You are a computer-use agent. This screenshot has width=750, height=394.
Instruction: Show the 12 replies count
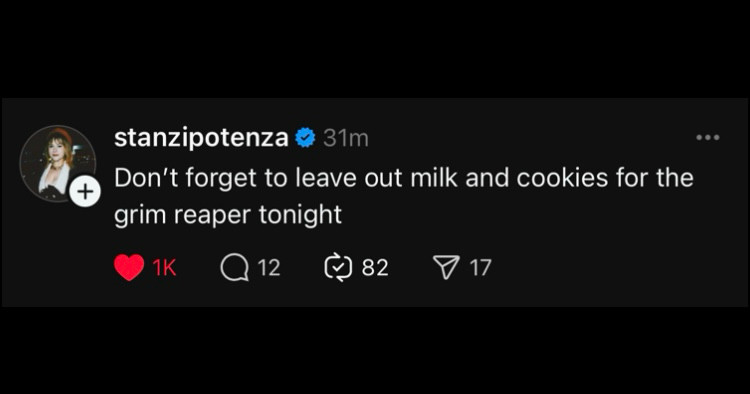point(269,268)
